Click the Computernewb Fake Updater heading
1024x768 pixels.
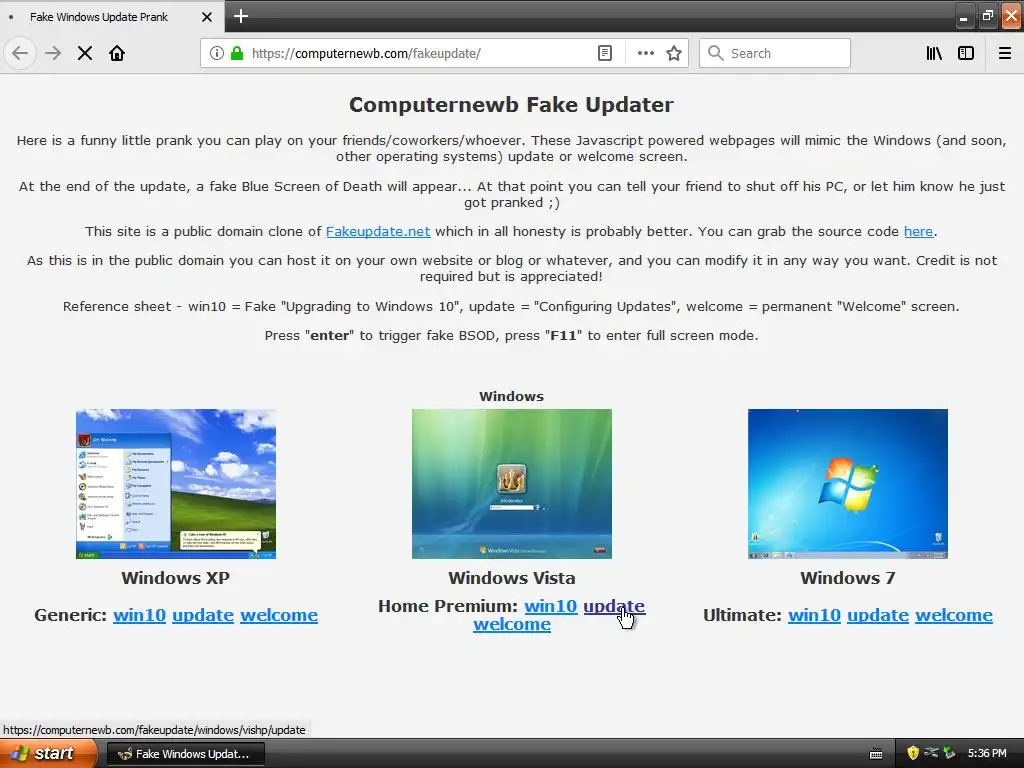[511, 105]
